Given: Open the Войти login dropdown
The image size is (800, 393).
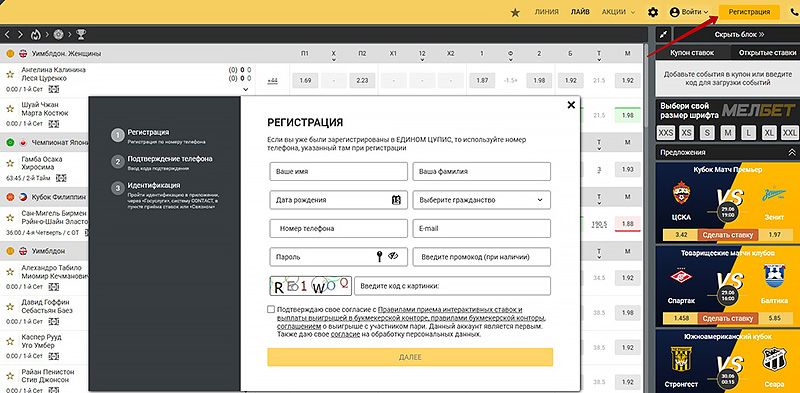Looking at the screenshot, I should point(689,12).
